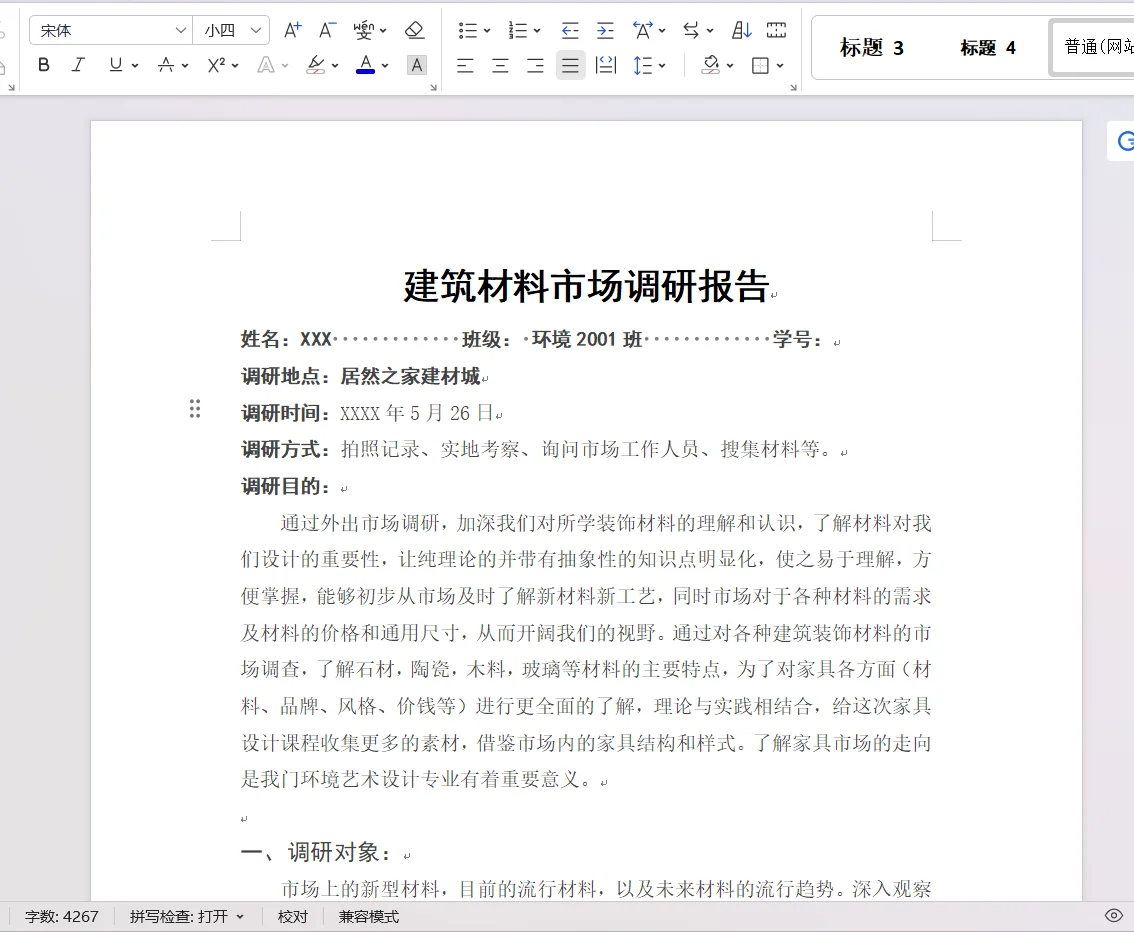Click the text effects outlined A icon
The width and height of the screenshot is (1134, 932).
[x=266, y=65]
